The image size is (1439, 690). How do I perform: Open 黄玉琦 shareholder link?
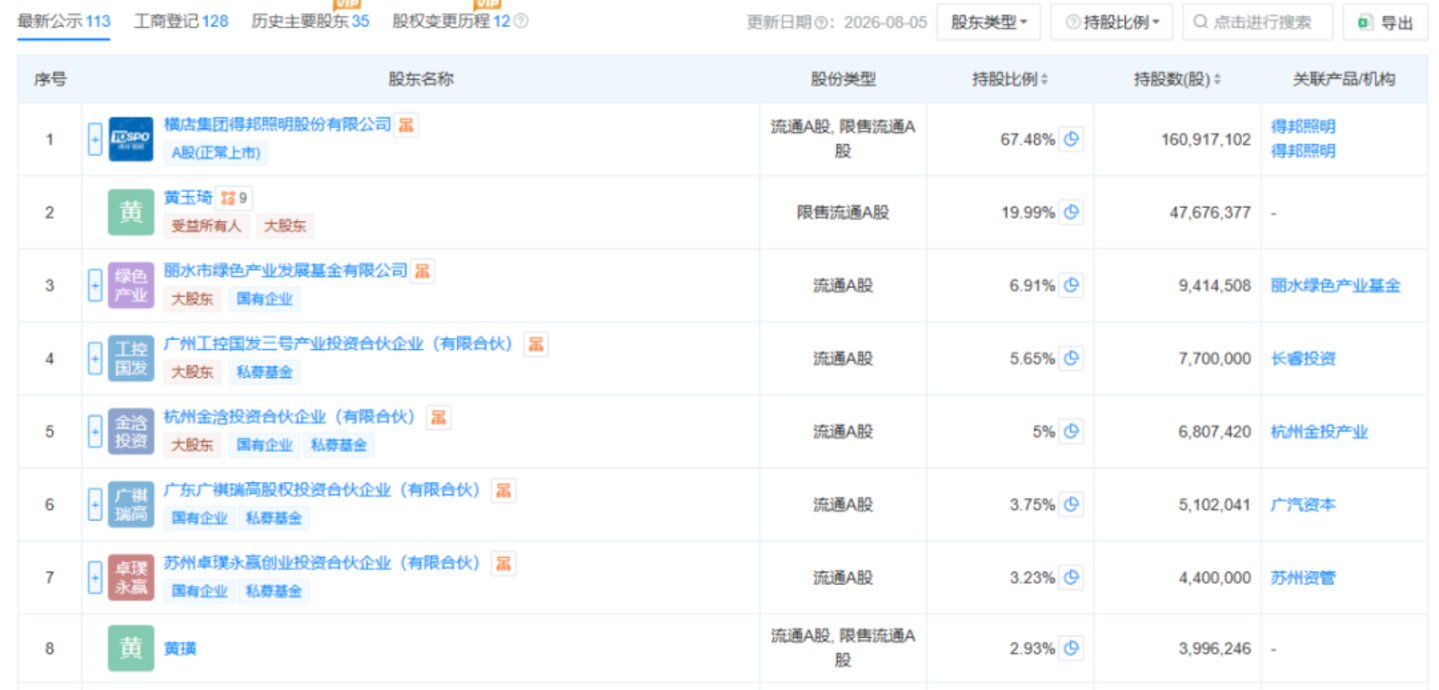188,198
